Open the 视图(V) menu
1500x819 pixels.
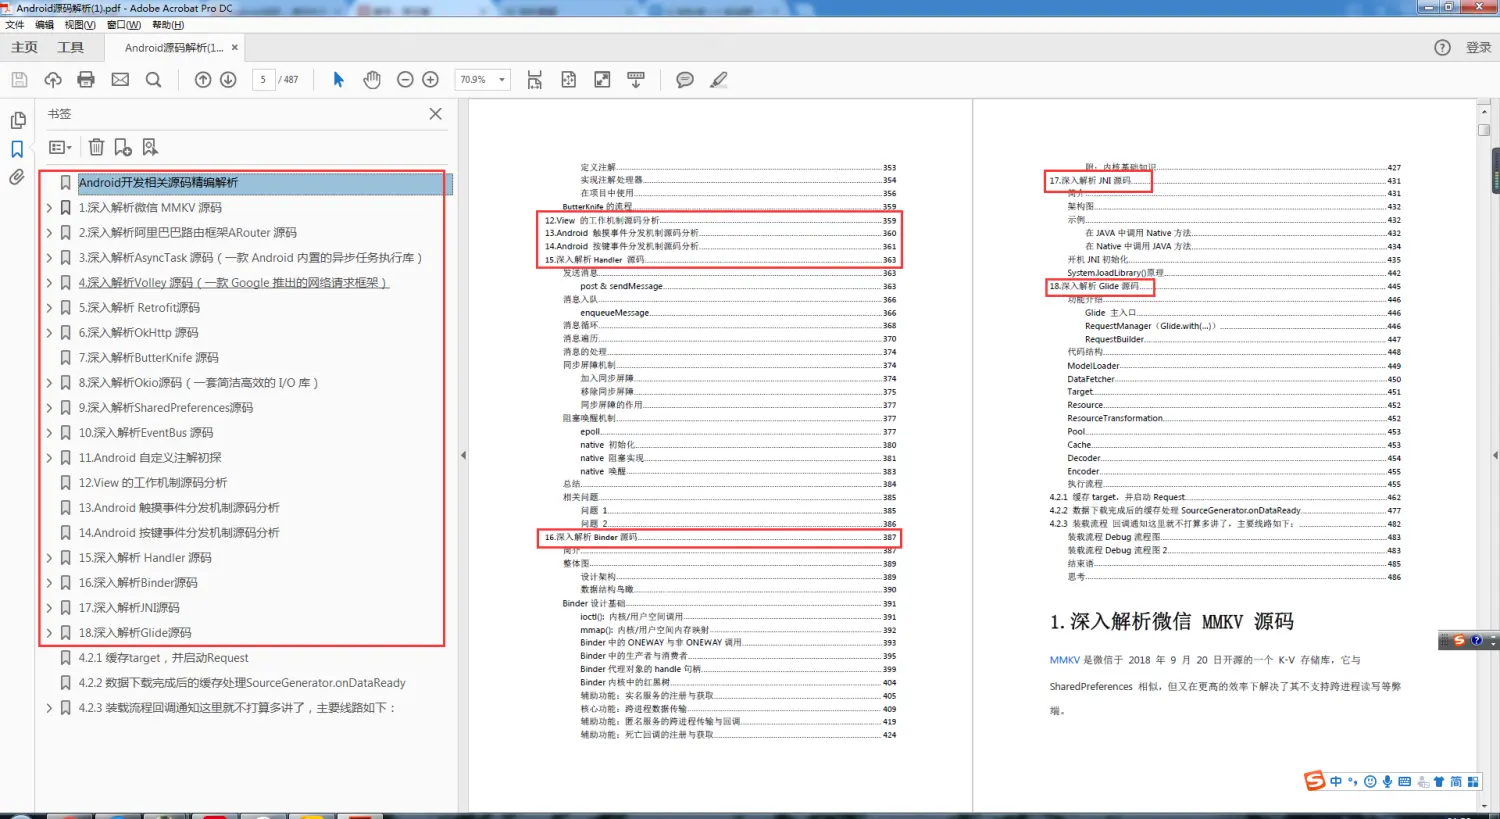(80, 25)
